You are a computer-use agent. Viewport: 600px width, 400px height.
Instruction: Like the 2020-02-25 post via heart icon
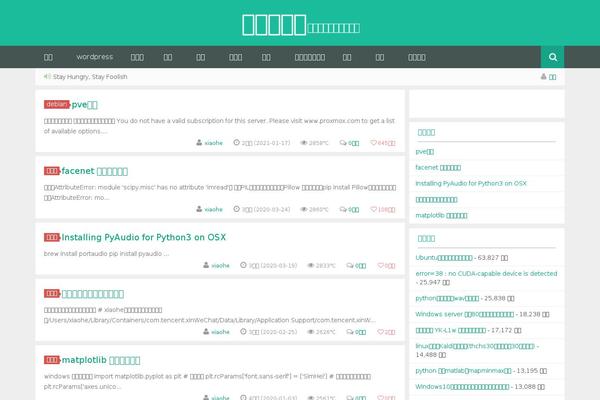[380, 332]
